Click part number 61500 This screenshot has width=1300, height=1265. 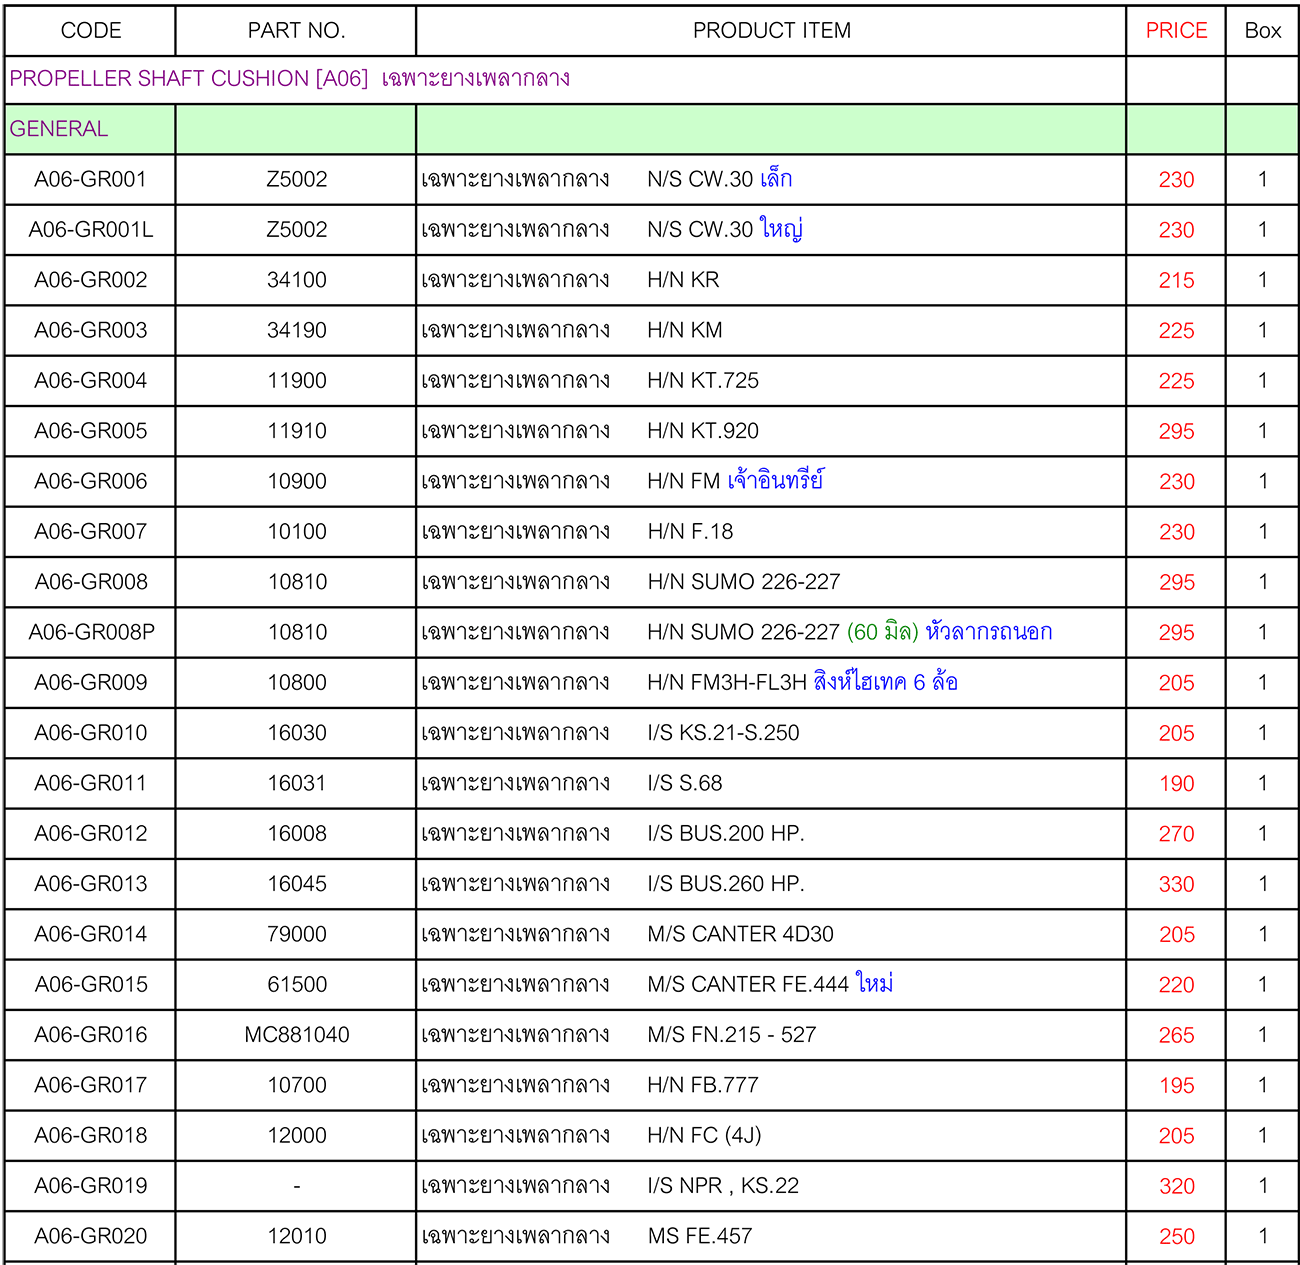pos(296,984)
